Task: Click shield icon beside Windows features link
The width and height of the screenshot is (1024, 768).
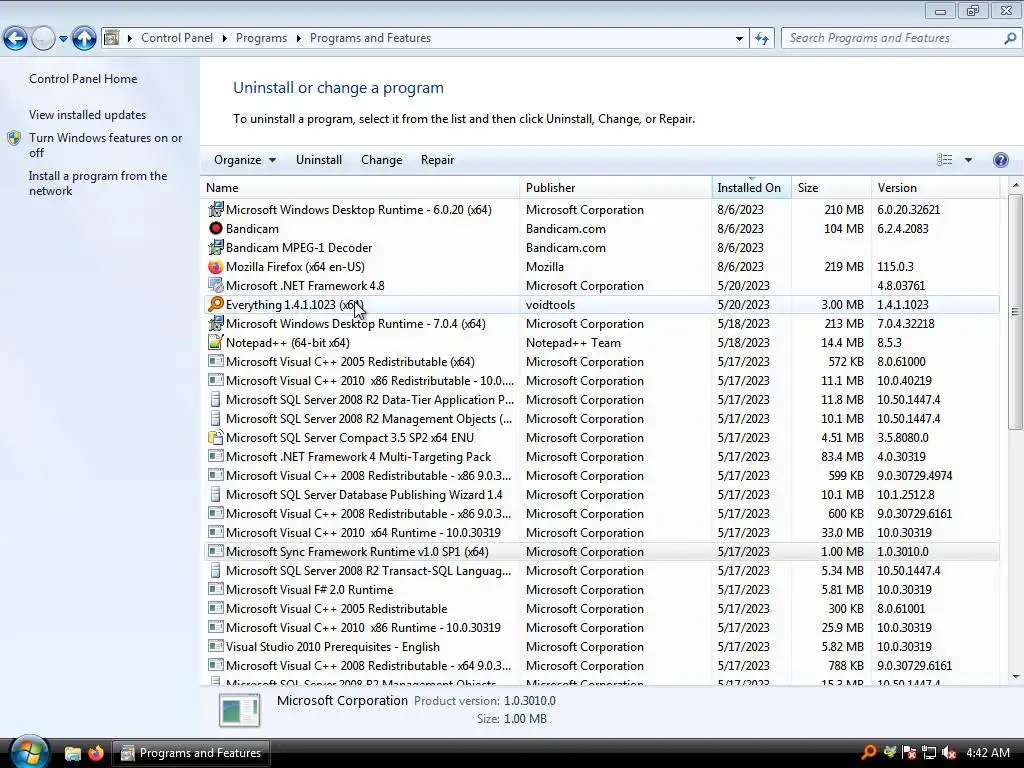Action: (14, 138)
